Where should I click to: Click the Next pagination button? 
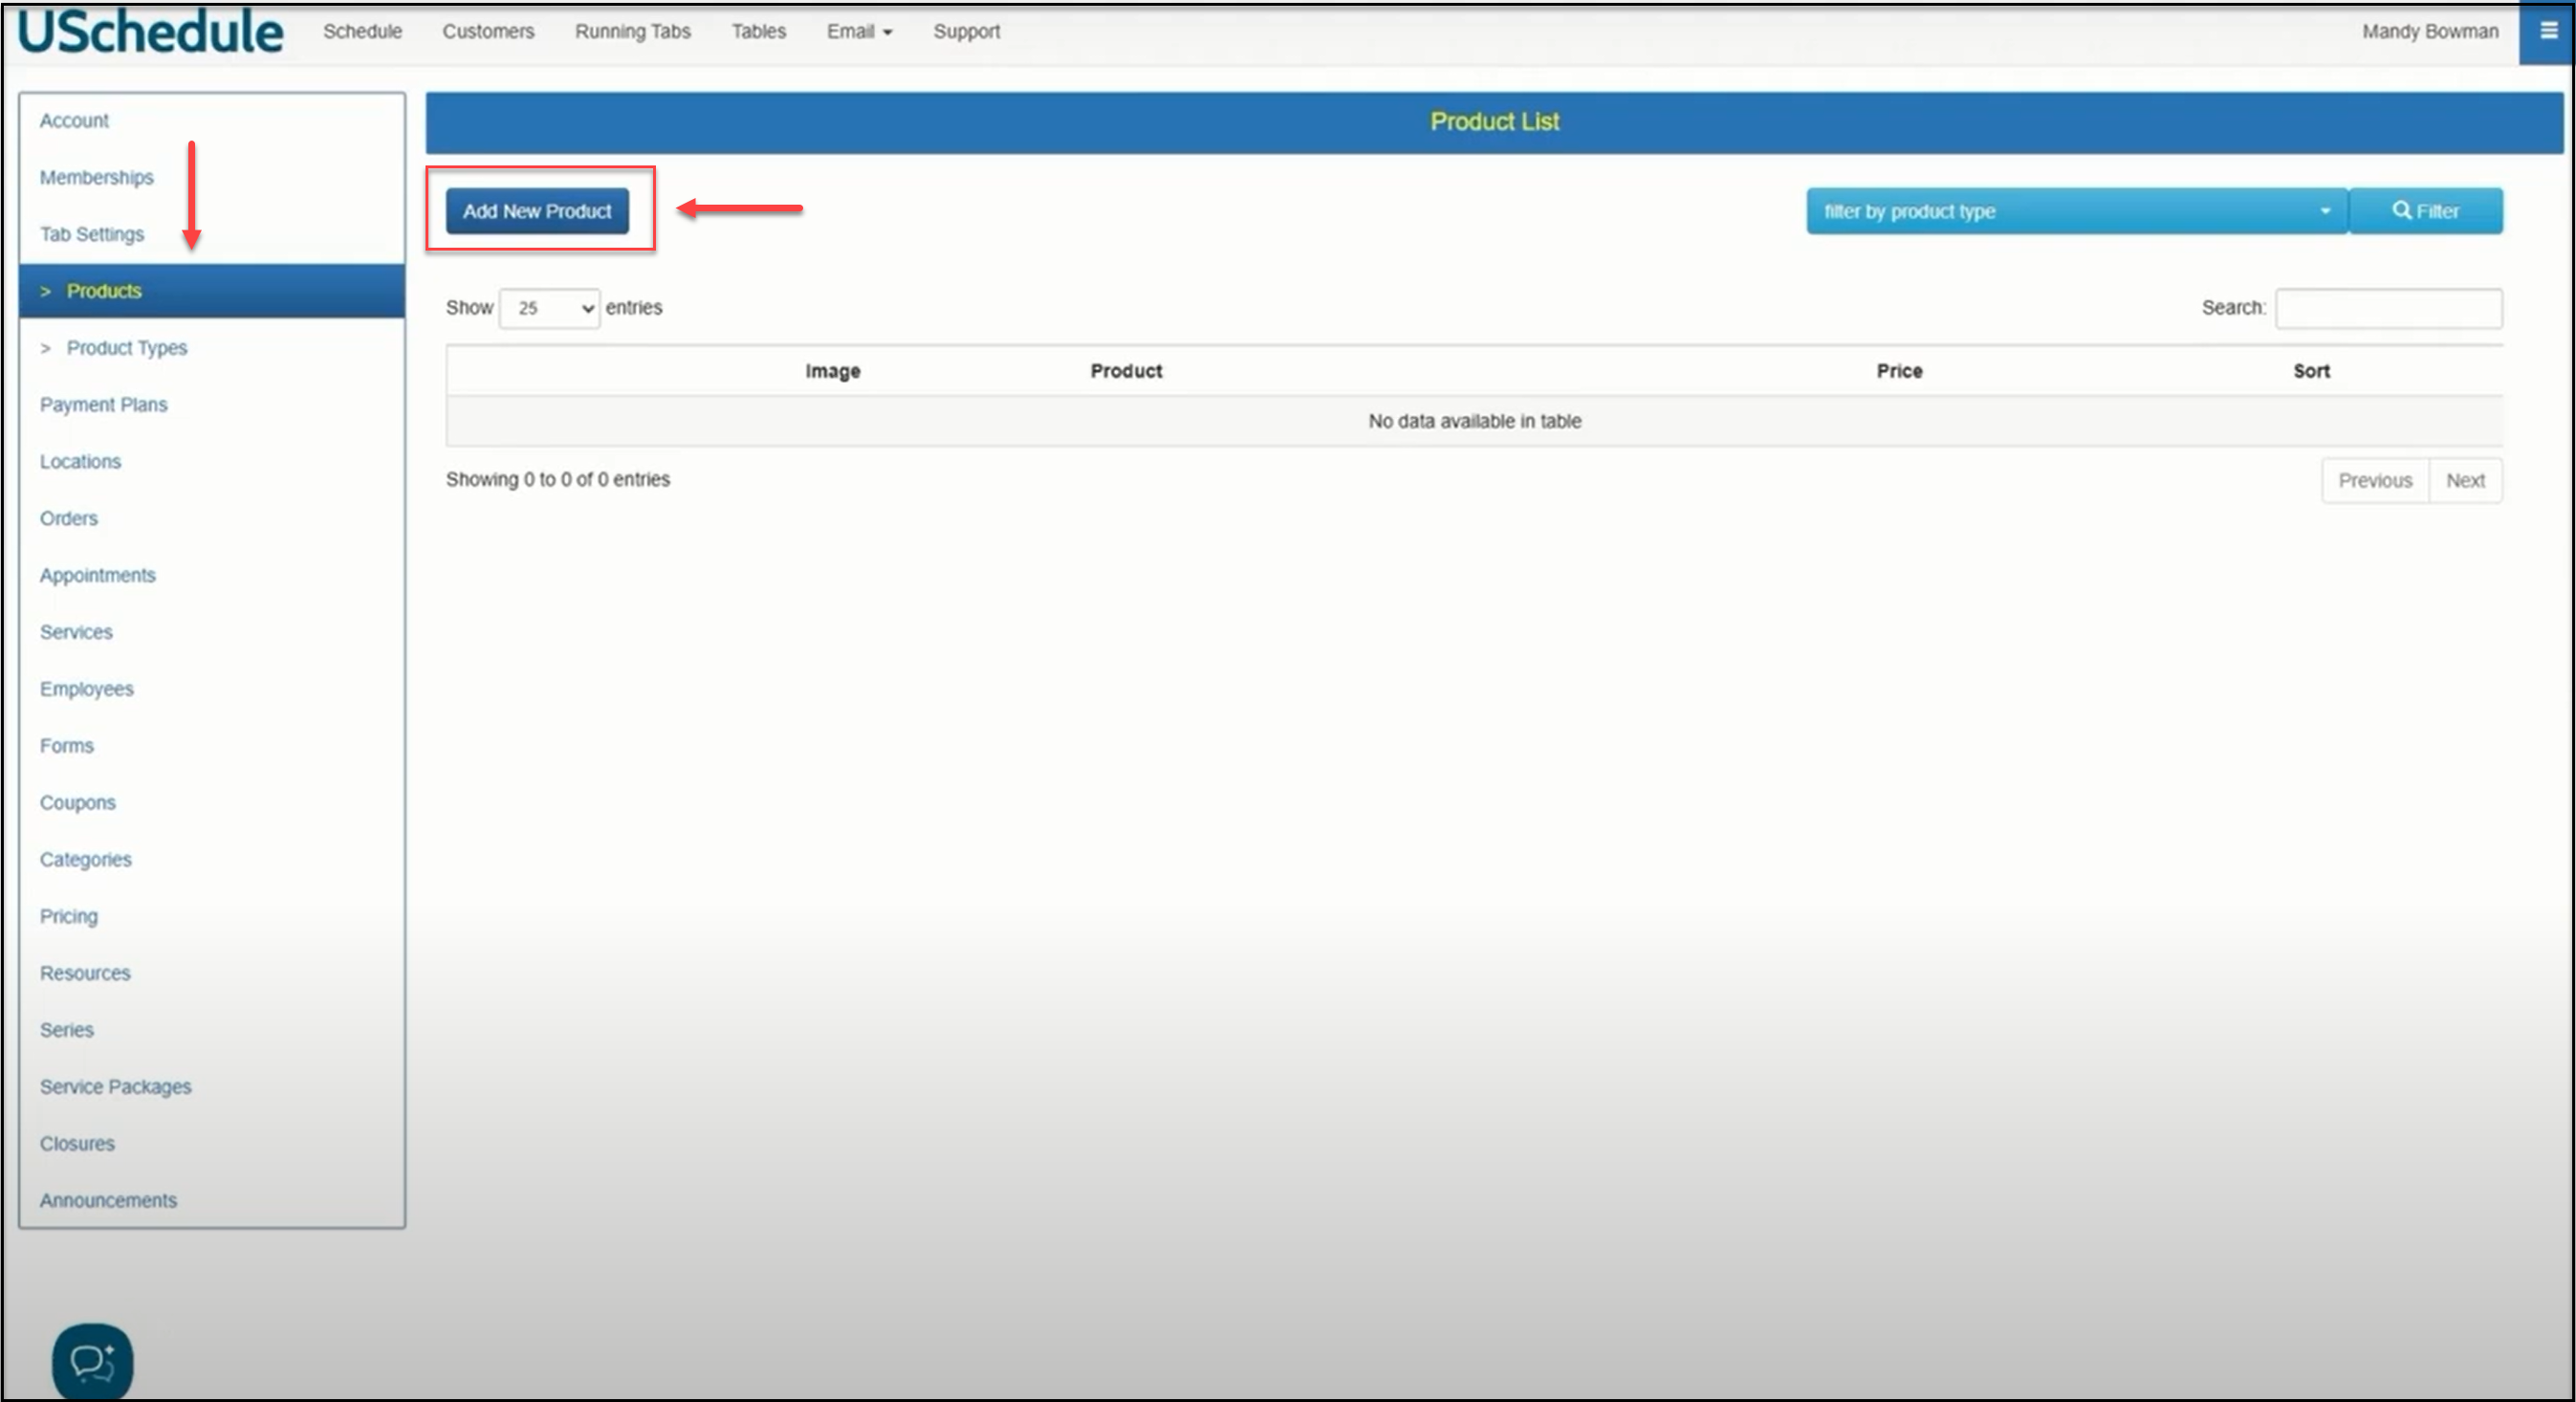click(x=2464, y=481)
